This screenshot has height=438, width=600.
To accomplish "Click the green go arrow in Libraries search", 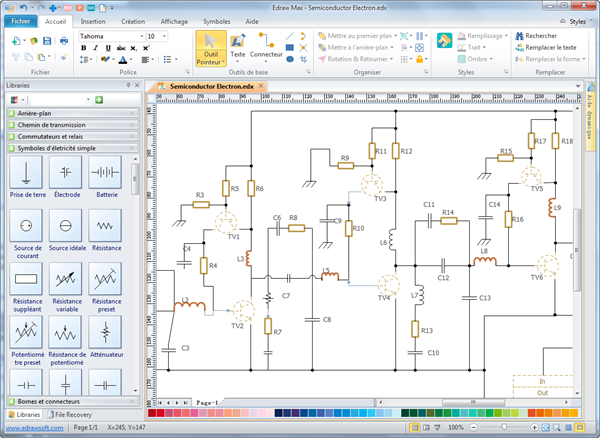I will [x=99, y=100].
